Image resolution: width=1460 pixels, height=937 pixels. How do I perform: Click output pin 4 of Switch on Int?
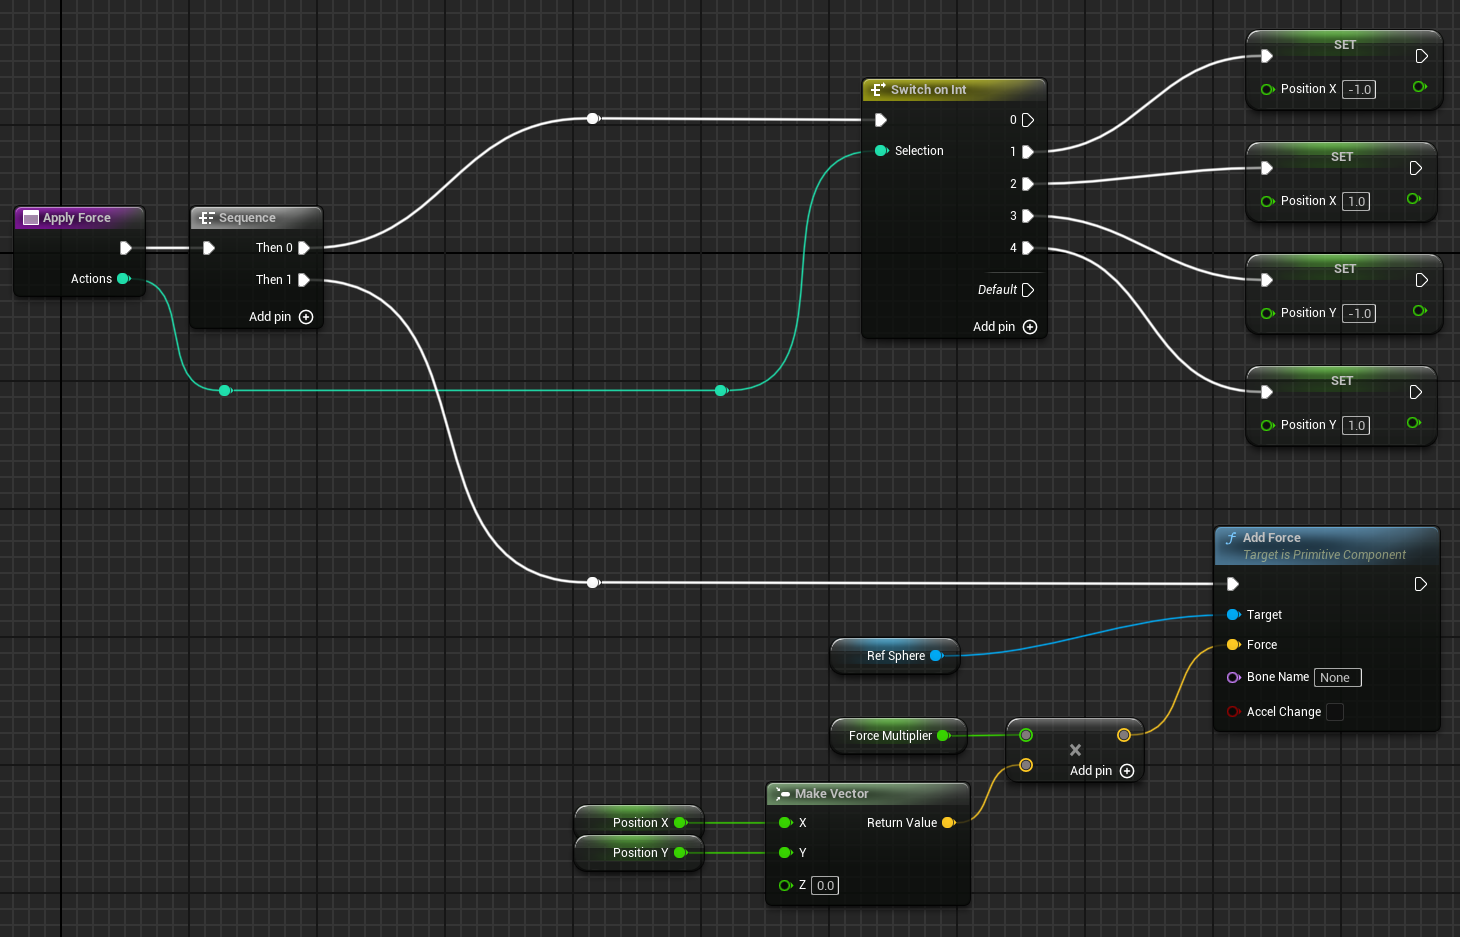click(x=1028, y=248)
